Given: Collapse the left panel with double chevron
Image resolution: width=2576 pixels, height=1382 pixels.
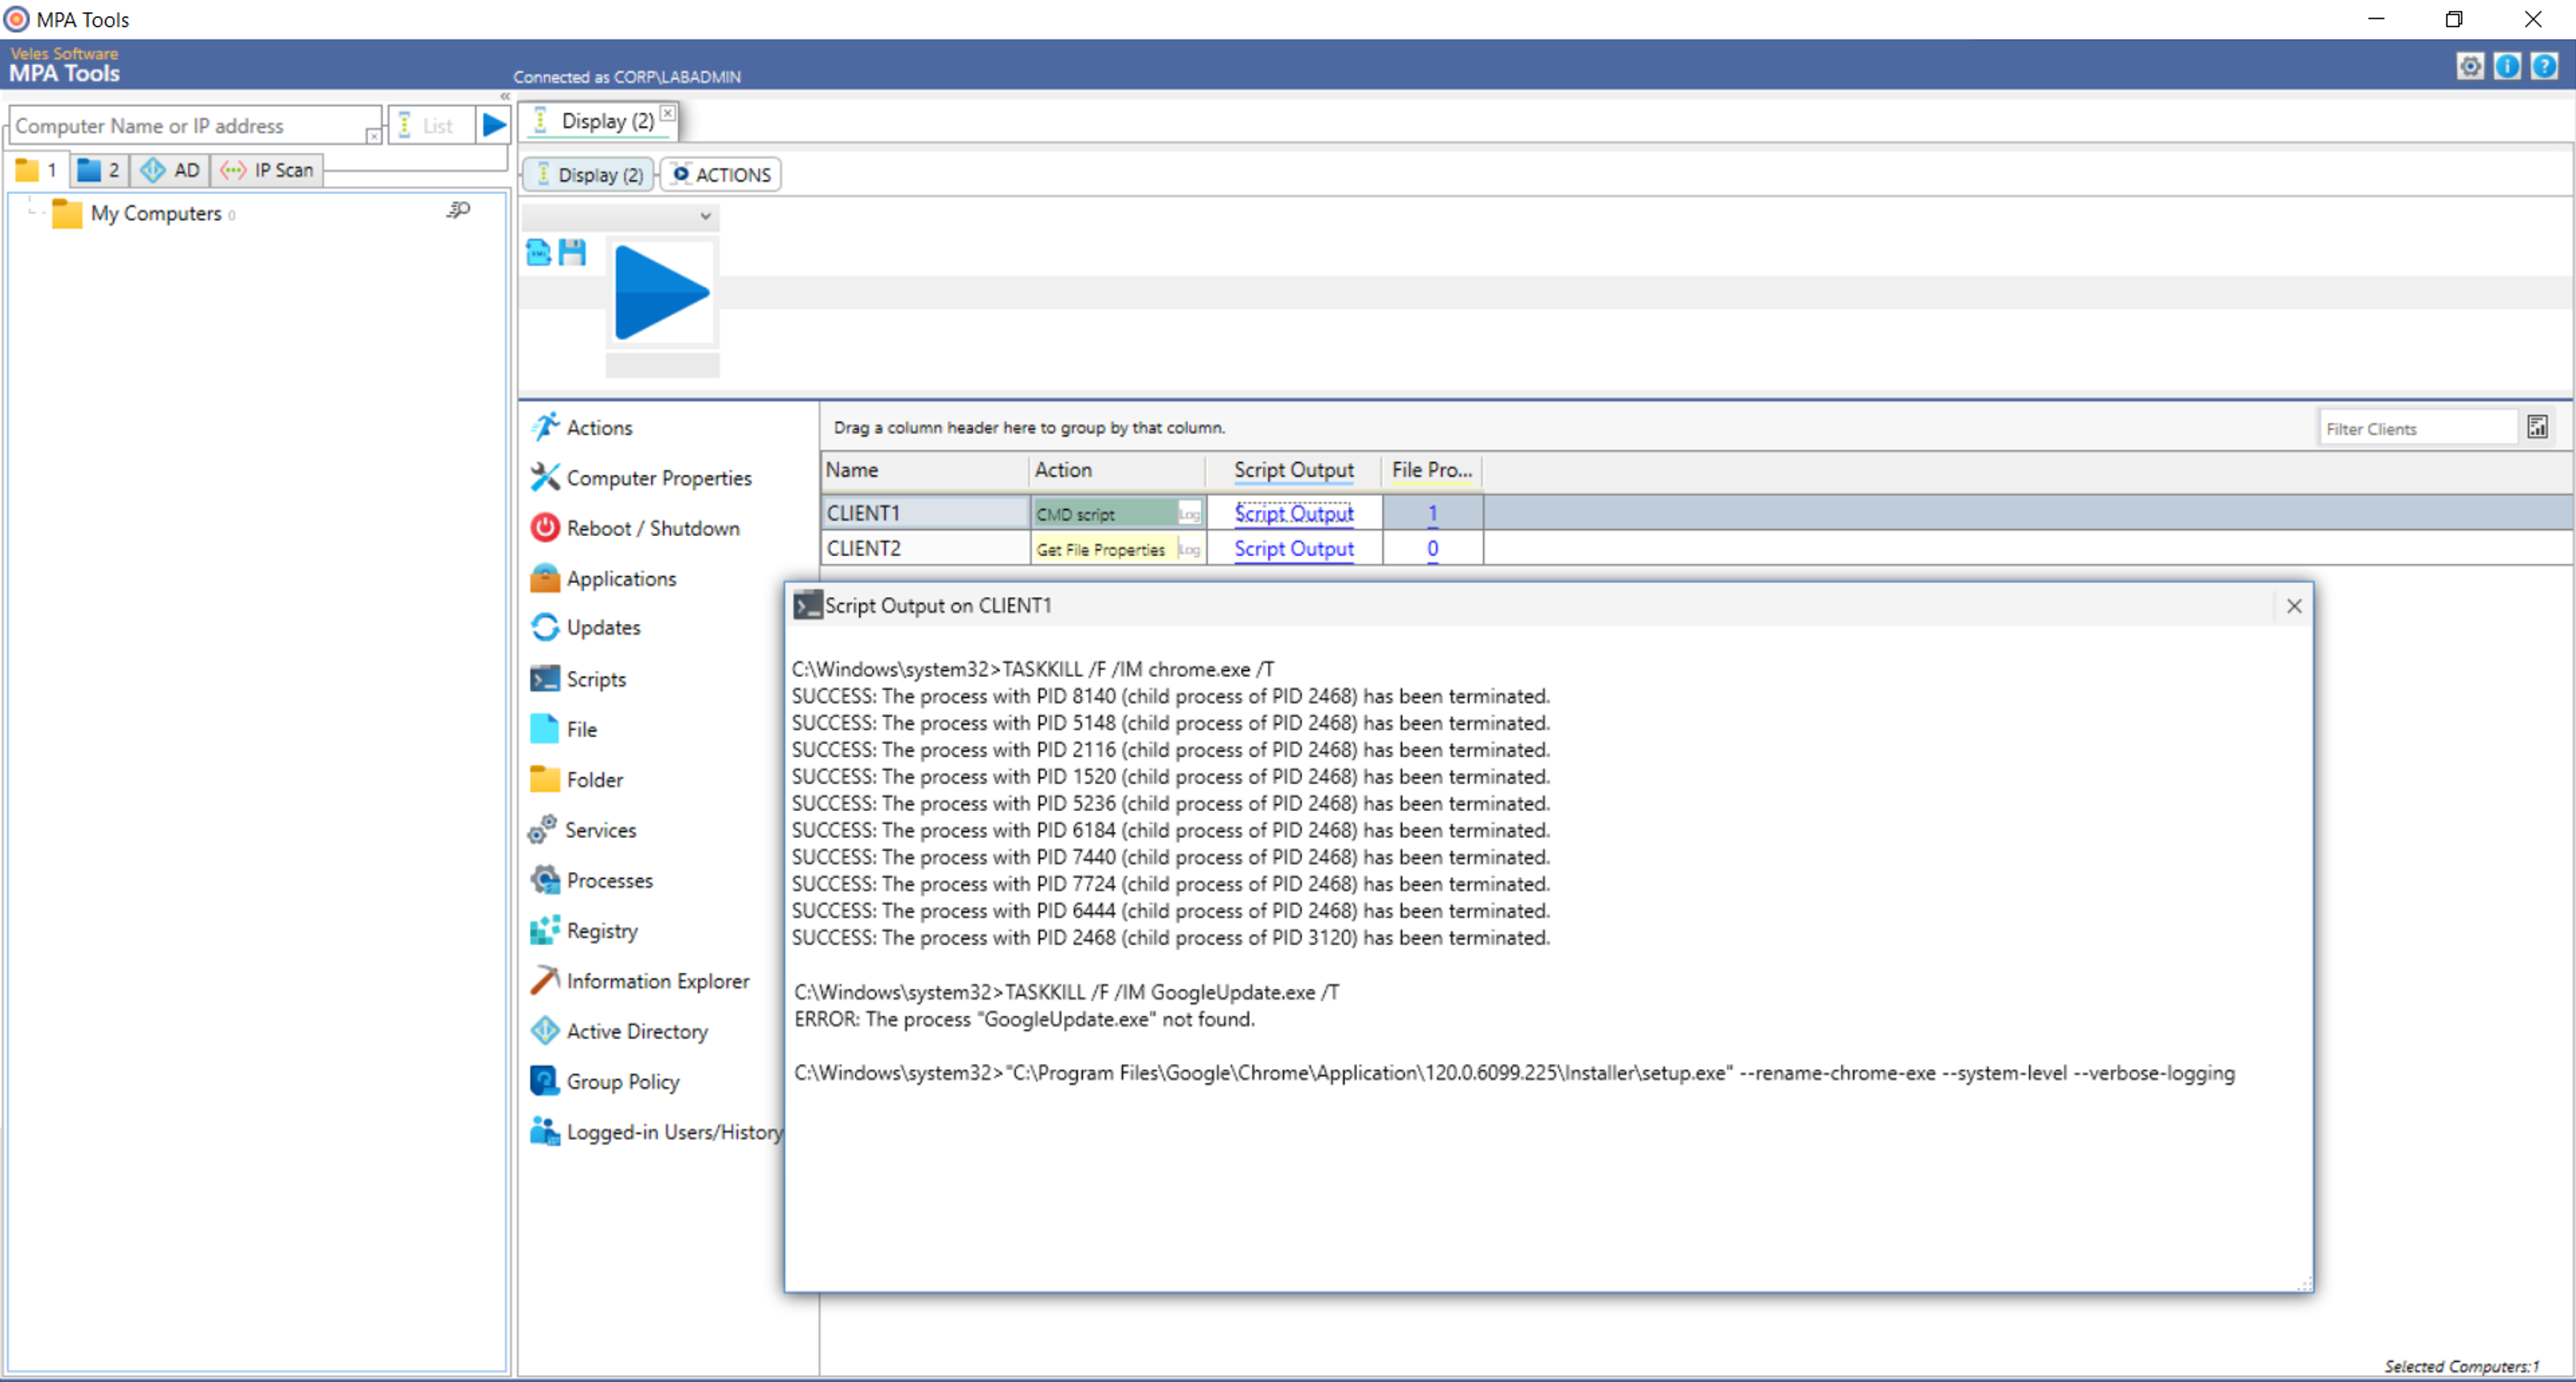Looking at the screenshot, I should point(505,97).
